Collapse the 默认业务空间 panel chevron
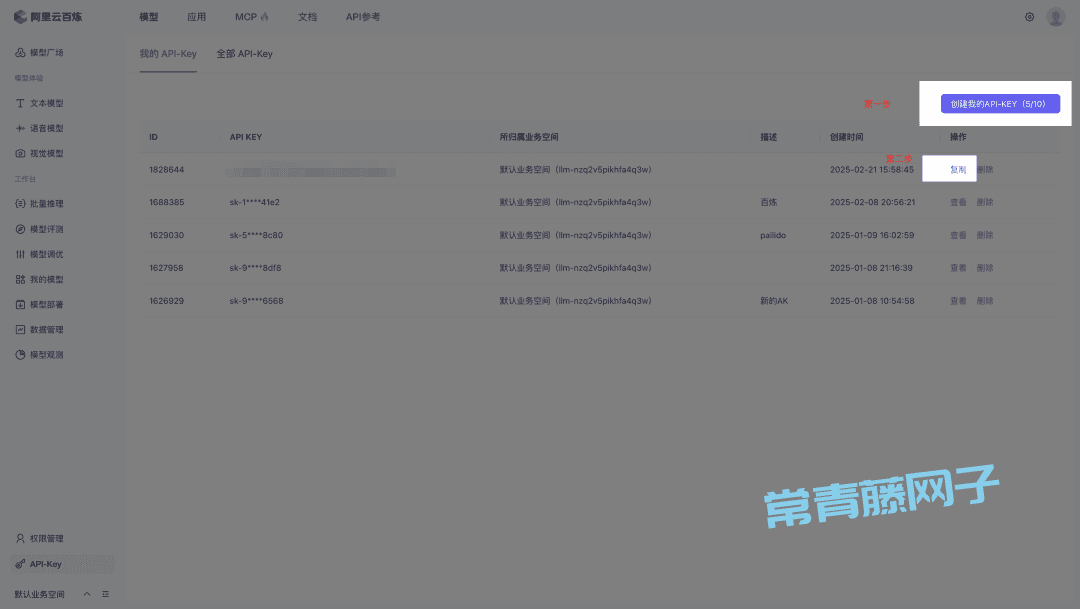This screenshot has width=1080, height=609. (85, 593)
